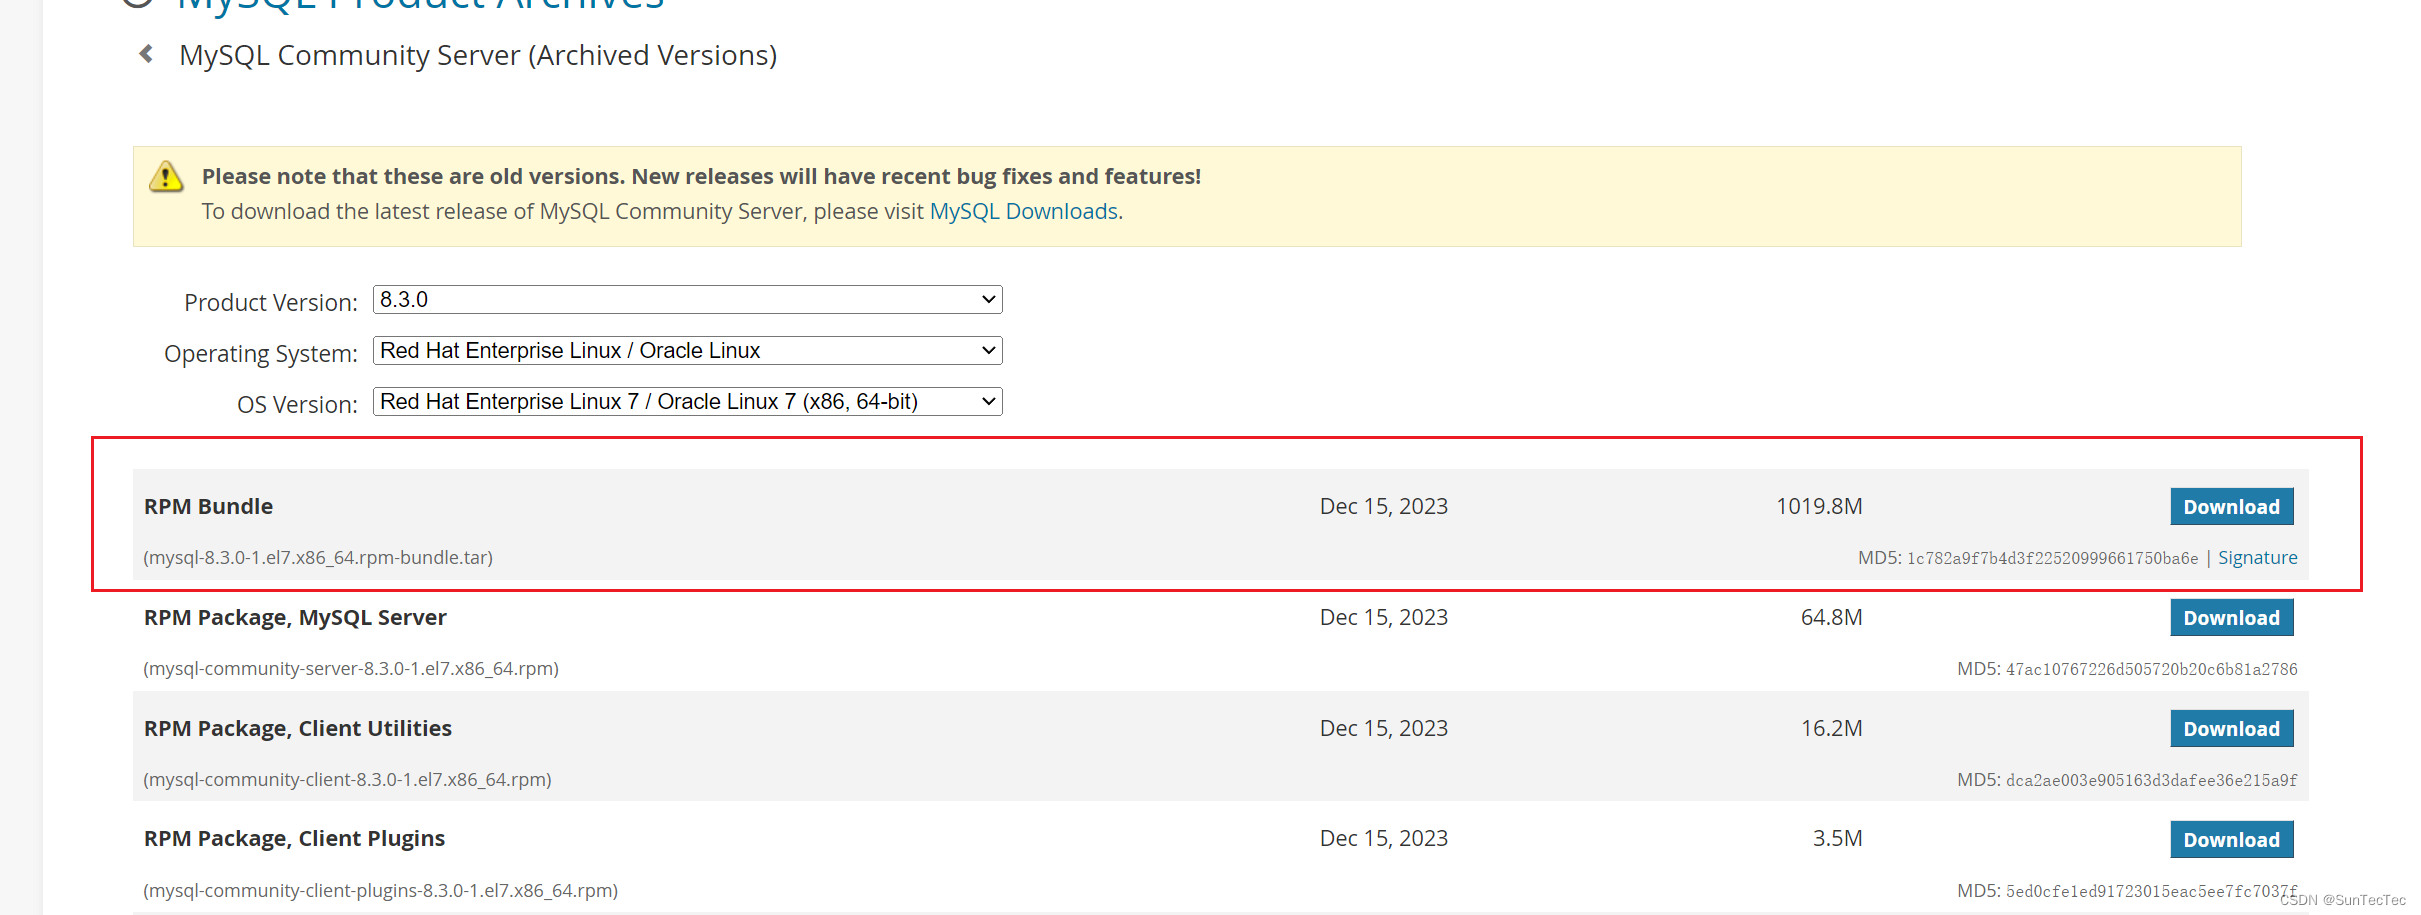Click the 3.5M size value
2421x915 pixels.
pyautogui.click(x=1837, y=839)
